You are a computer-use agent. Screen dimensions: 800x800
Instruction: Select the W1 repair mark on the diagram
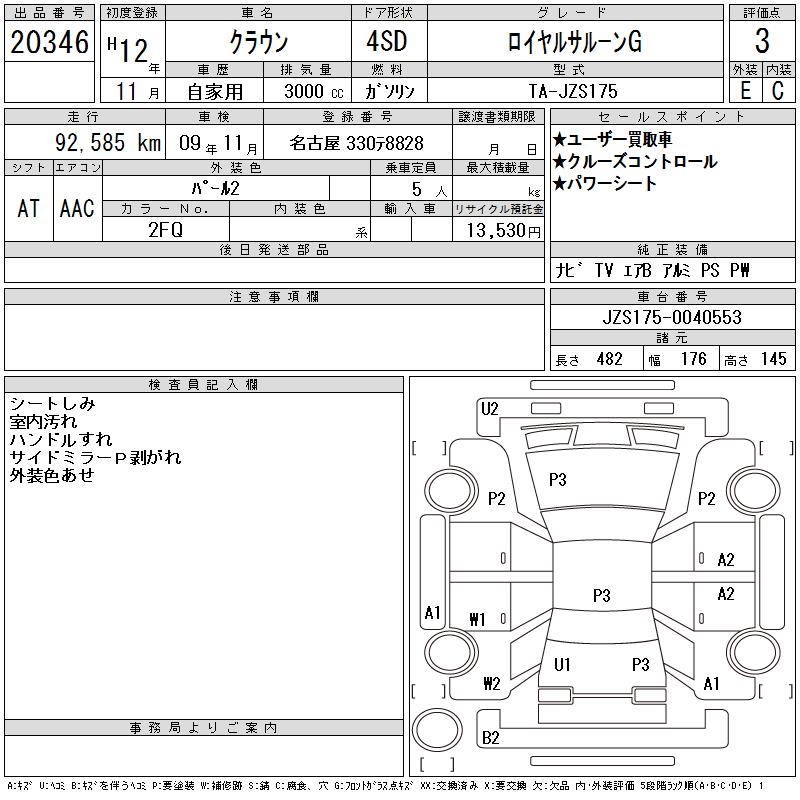476,620
